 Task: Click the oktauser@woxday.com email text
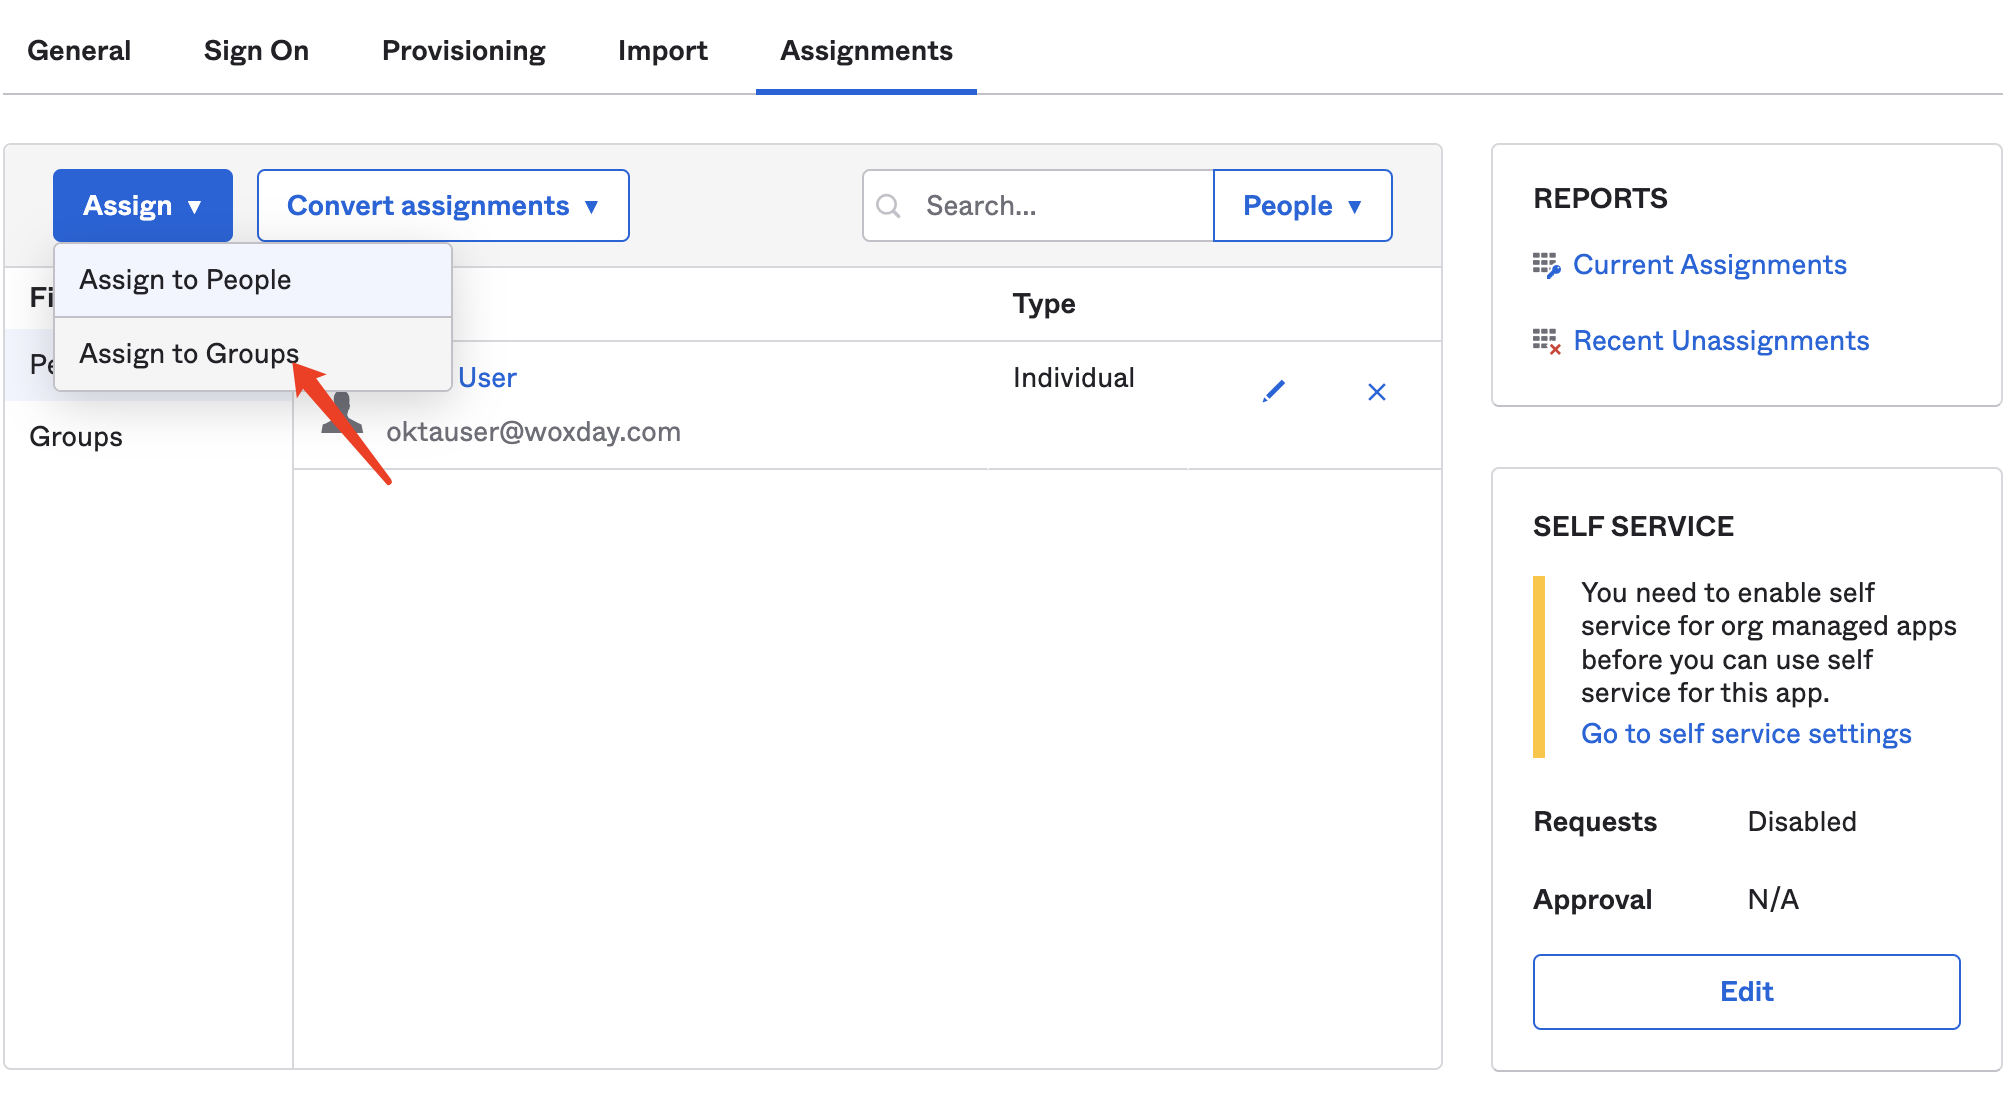click(533, 432)
